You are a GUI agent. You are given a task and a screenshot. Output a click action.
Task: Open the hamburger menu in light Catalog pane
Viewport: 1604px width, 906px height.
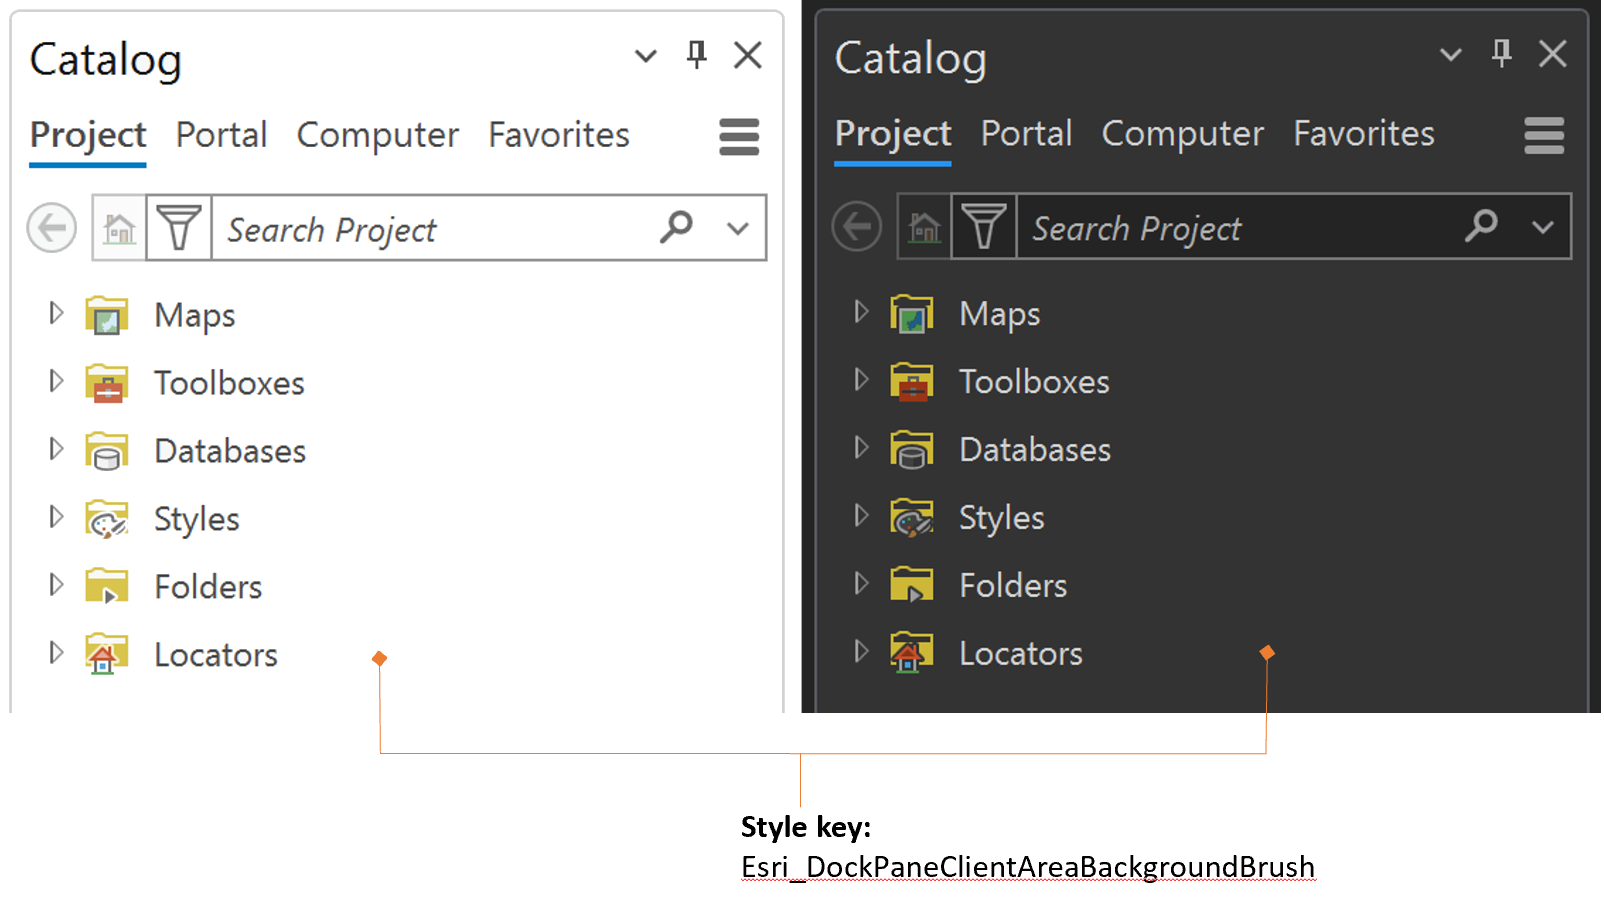[x=739, y=137]
